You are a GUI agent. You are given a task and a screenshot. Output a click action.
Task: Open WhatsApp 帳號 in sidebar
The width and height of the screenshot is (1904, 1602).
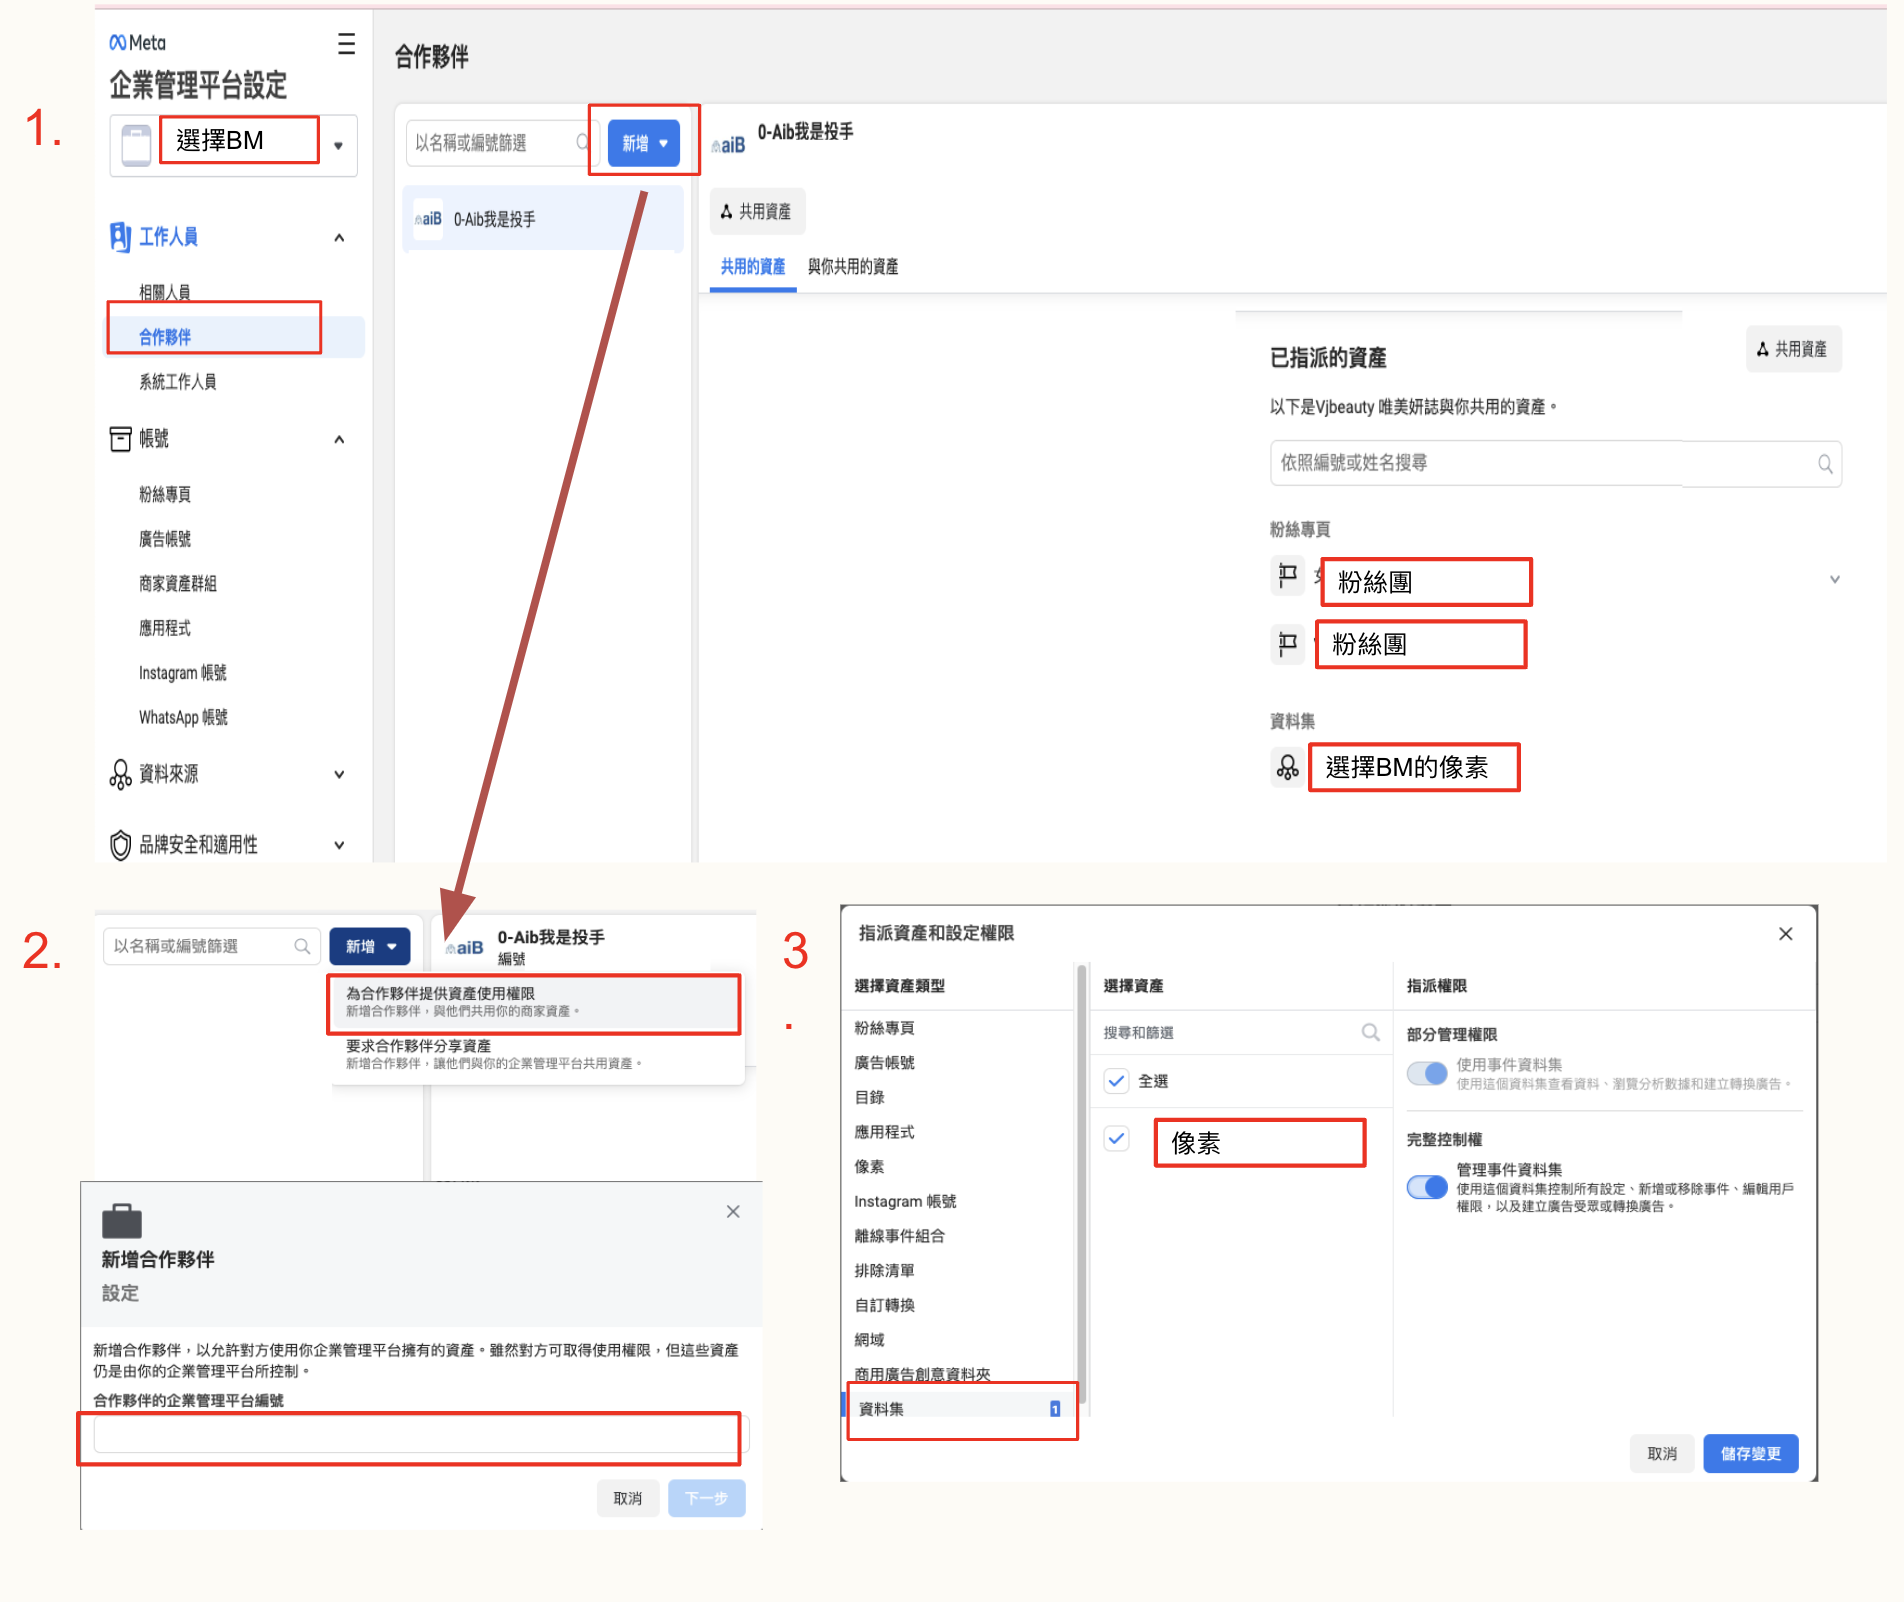tap(183, 717)
